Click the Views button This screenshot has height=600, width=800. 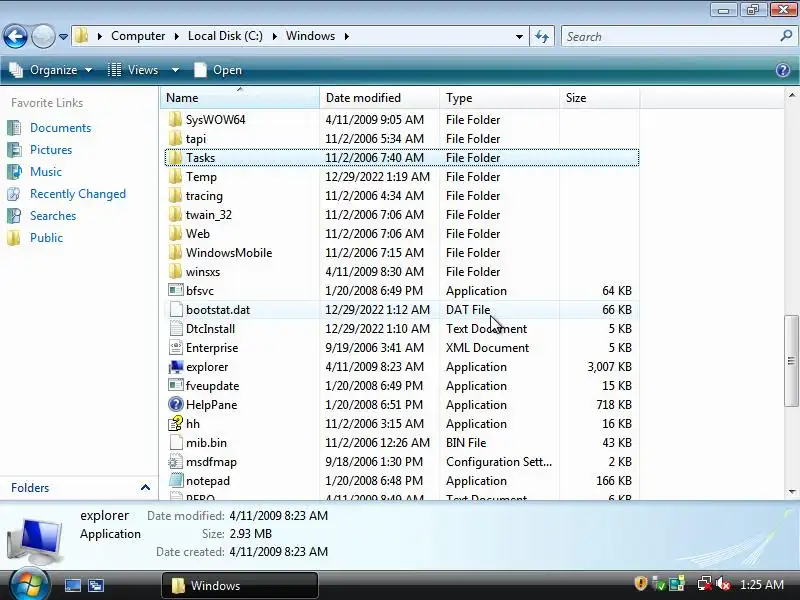[134, 70]
